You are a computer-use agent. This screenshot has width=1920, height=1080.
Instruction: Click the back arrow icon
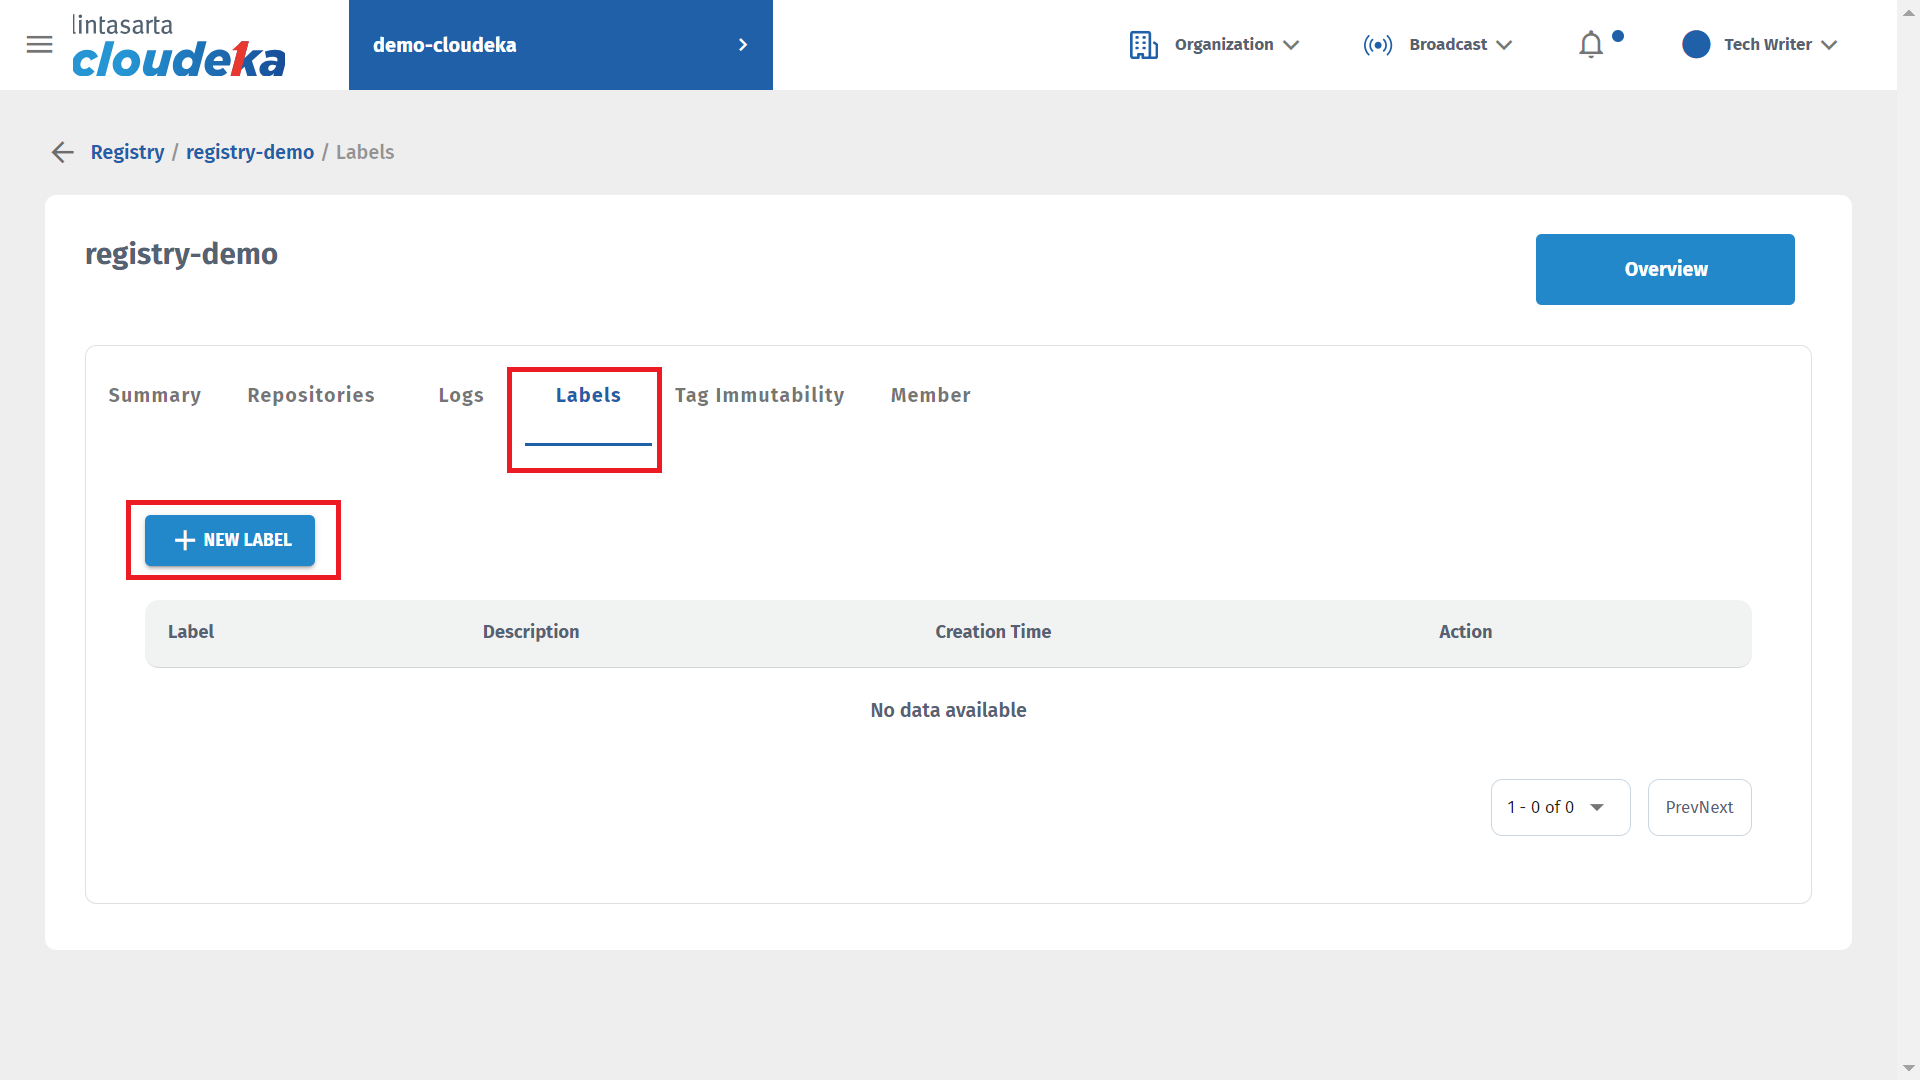click(x=63, y=152)
